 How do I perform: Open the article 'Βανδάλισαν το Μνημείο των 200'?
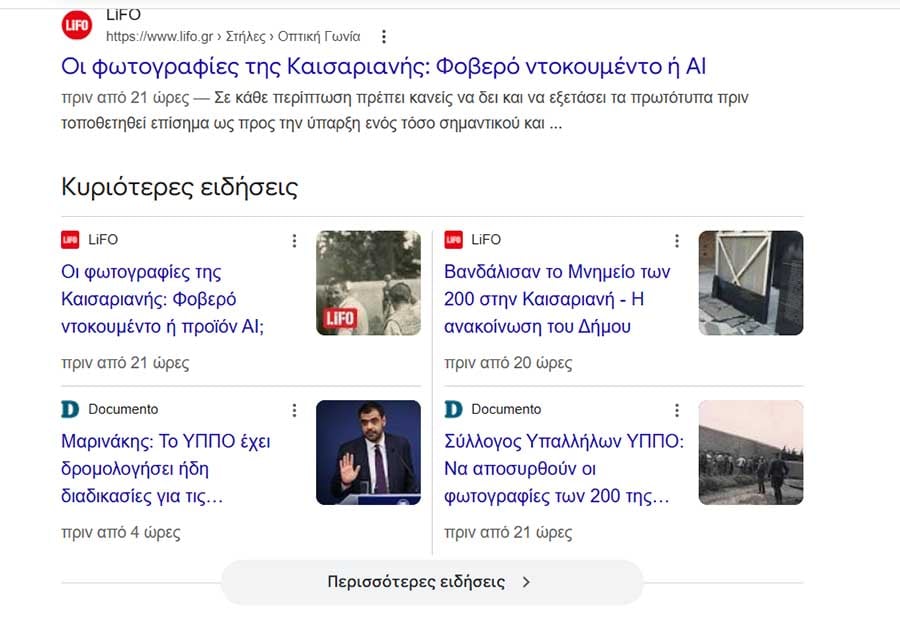pyautogui.click(x=557, y=299)
